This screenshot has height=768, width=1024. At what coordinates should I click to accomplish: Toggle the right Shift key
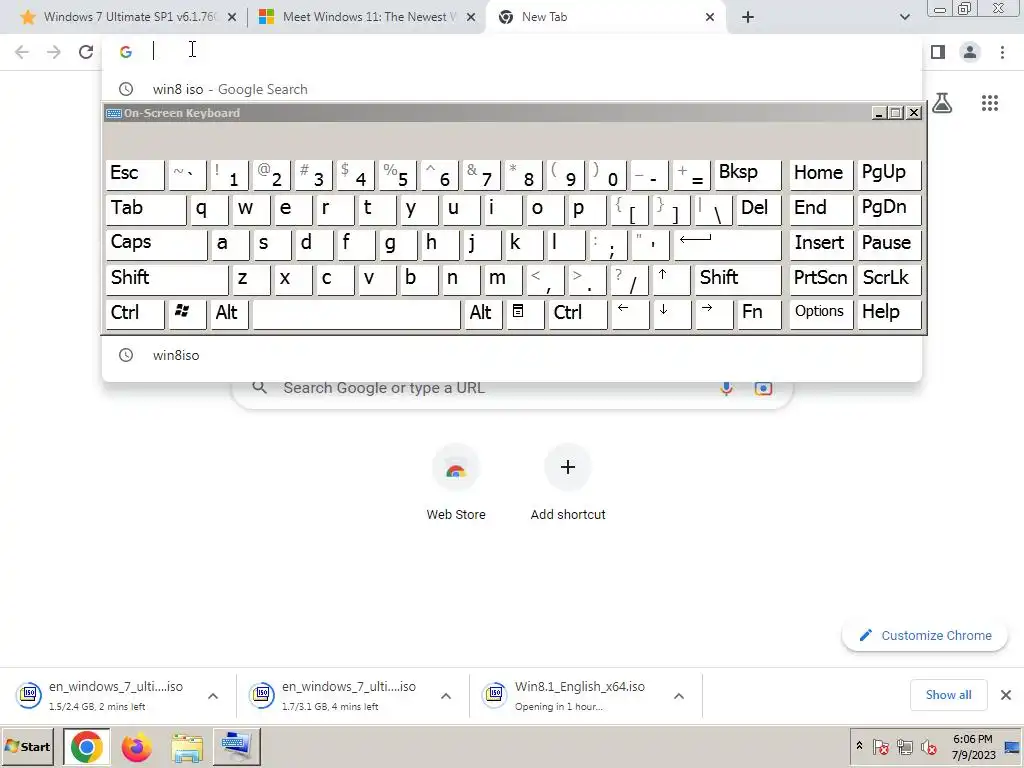(738, 279)
